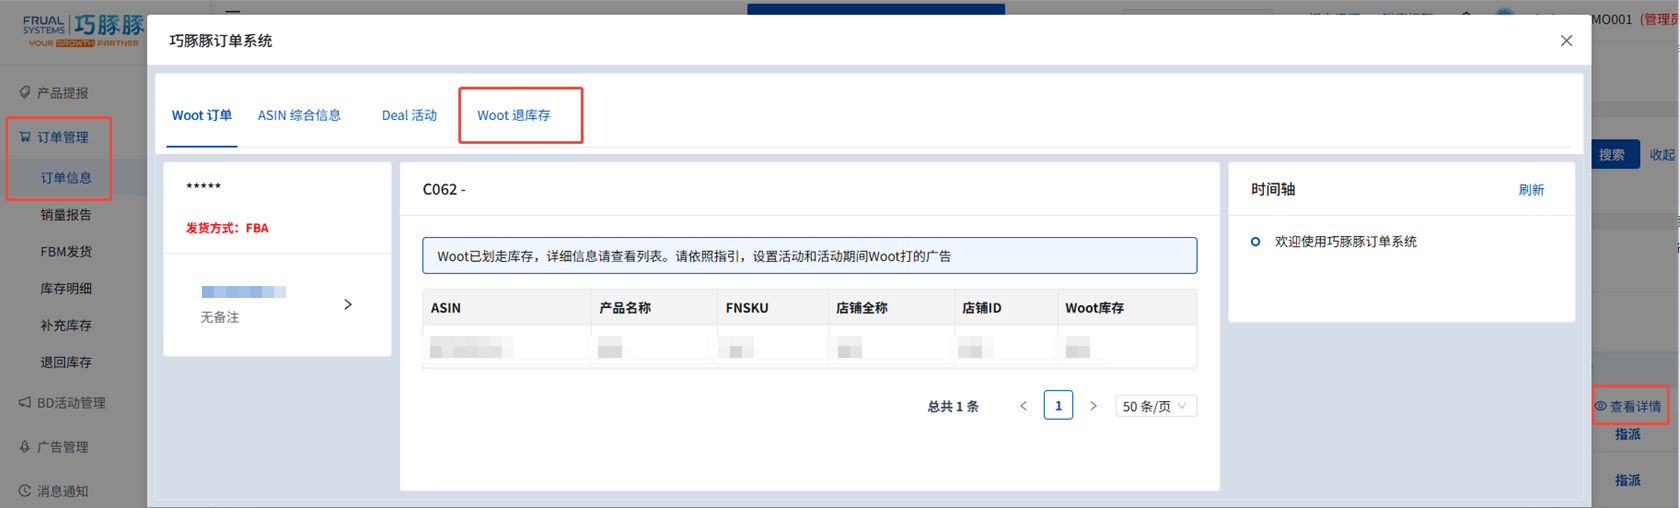Close the 巧豚豚订单系统 dialog
Image resolution: width=1680 pixels, height=508 pixels.
1566,41
